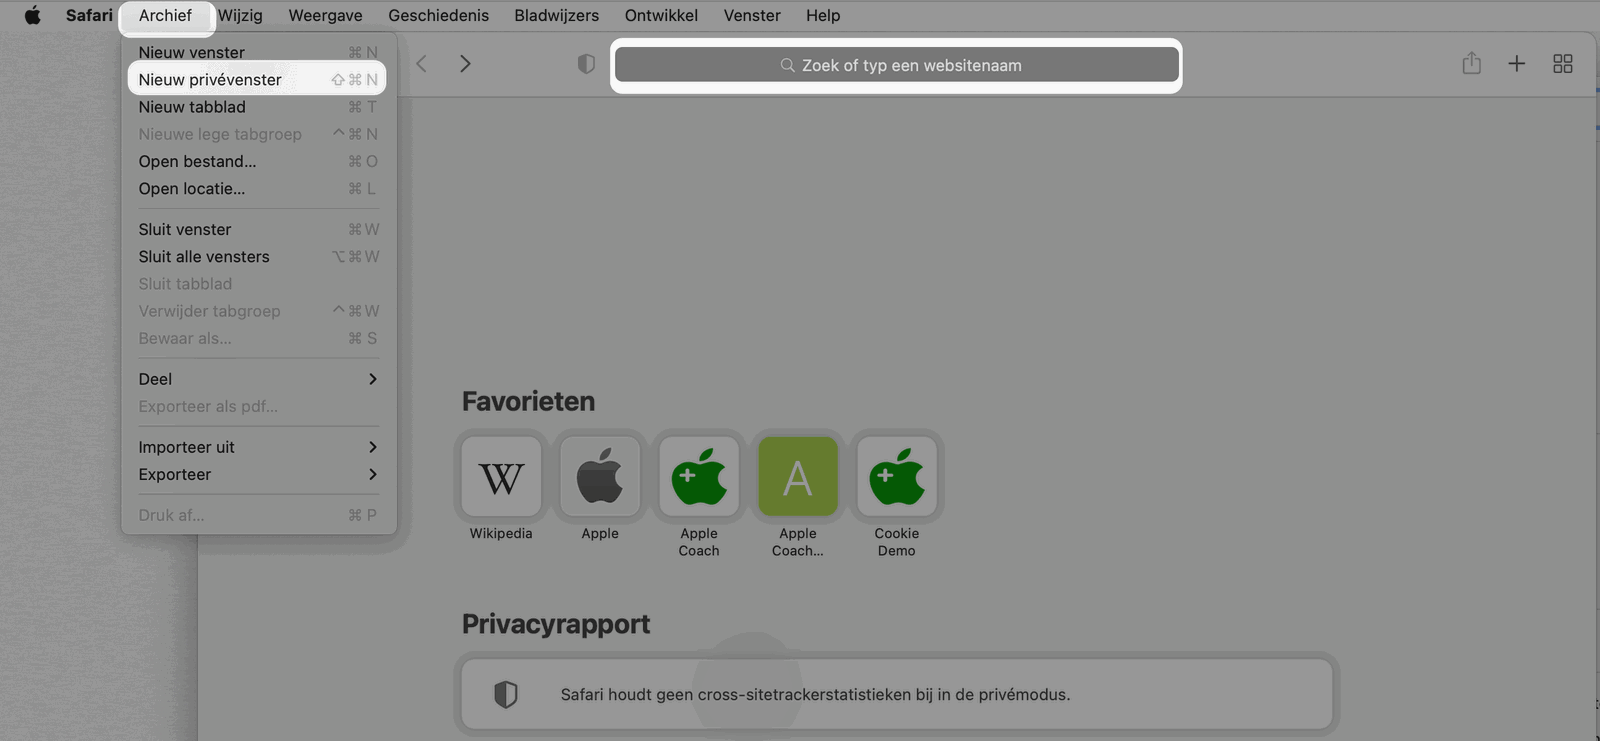Click the cross-sitetracker privacy message
Screen dimensions: 1600x741
coord(815,694)
